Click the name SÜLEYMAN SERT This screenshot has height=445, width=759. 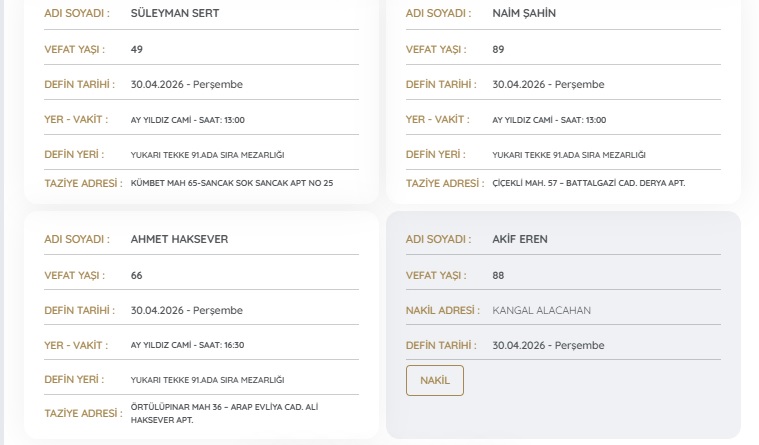[x=175, y=14]
